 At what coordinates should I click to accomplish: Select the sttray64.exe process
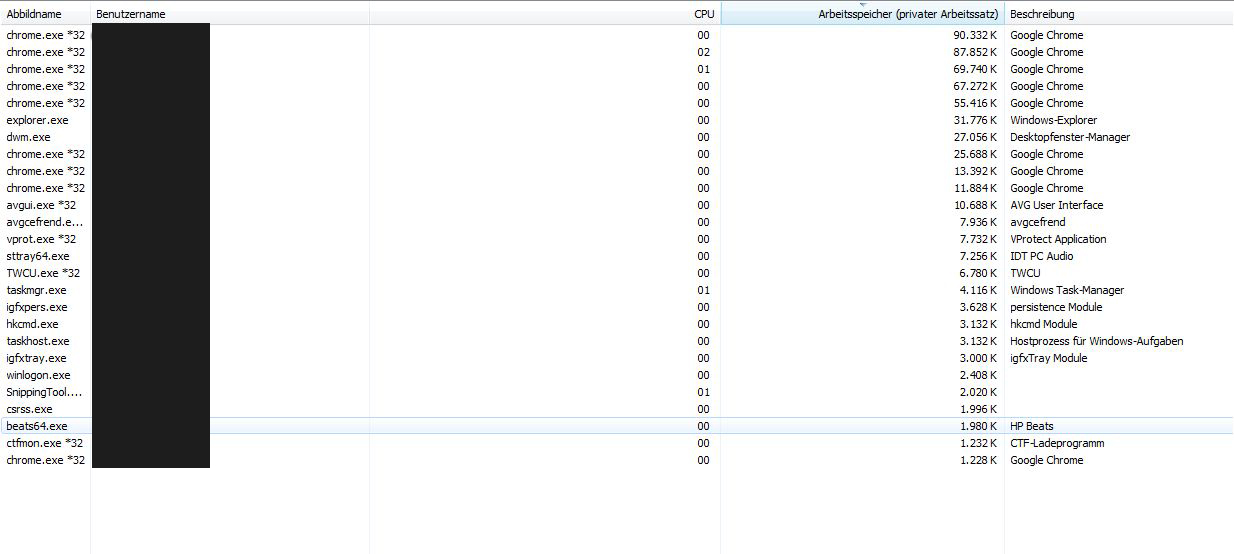click(617, 256)
